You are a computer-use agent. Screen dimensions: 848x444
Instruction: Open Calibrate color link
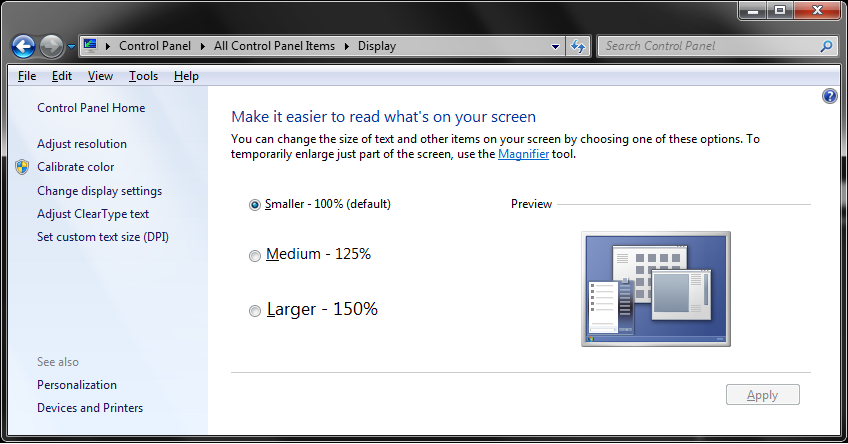click(x=75, y=167)
